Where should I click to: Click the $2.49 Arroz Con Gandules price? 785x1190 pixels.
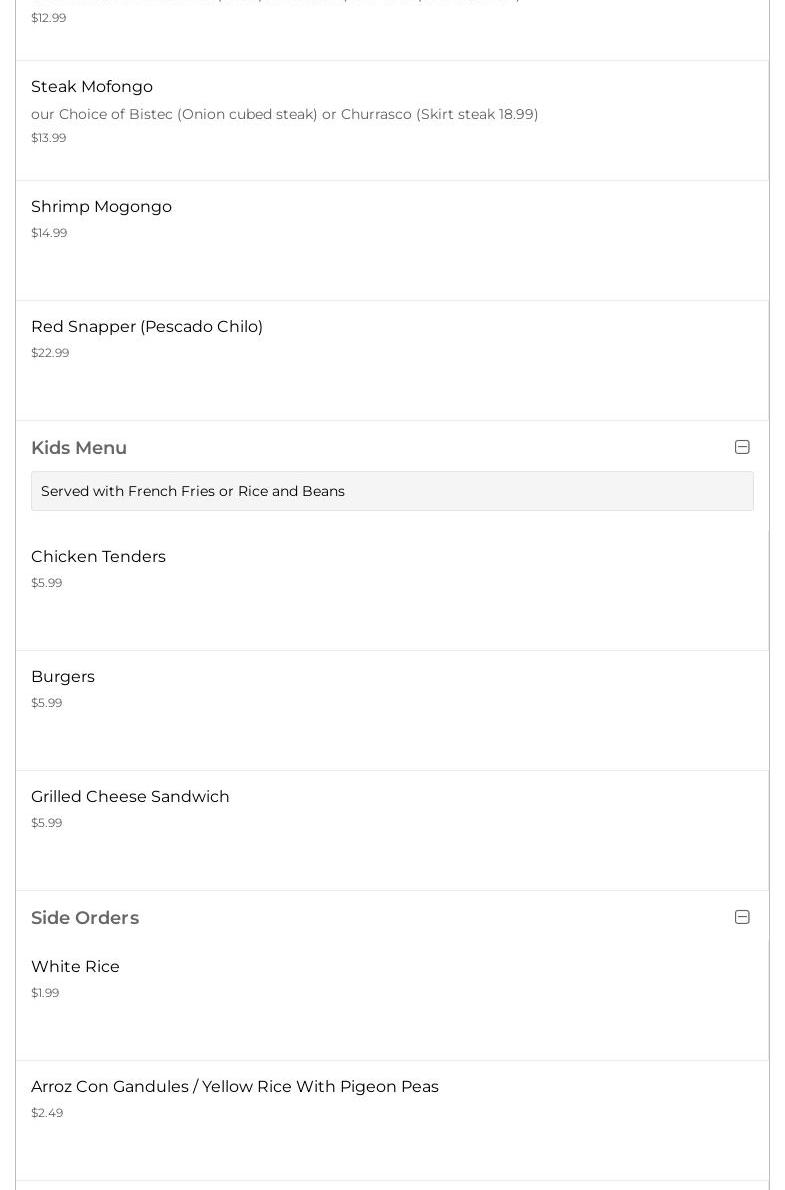(x=47, y=1113)
